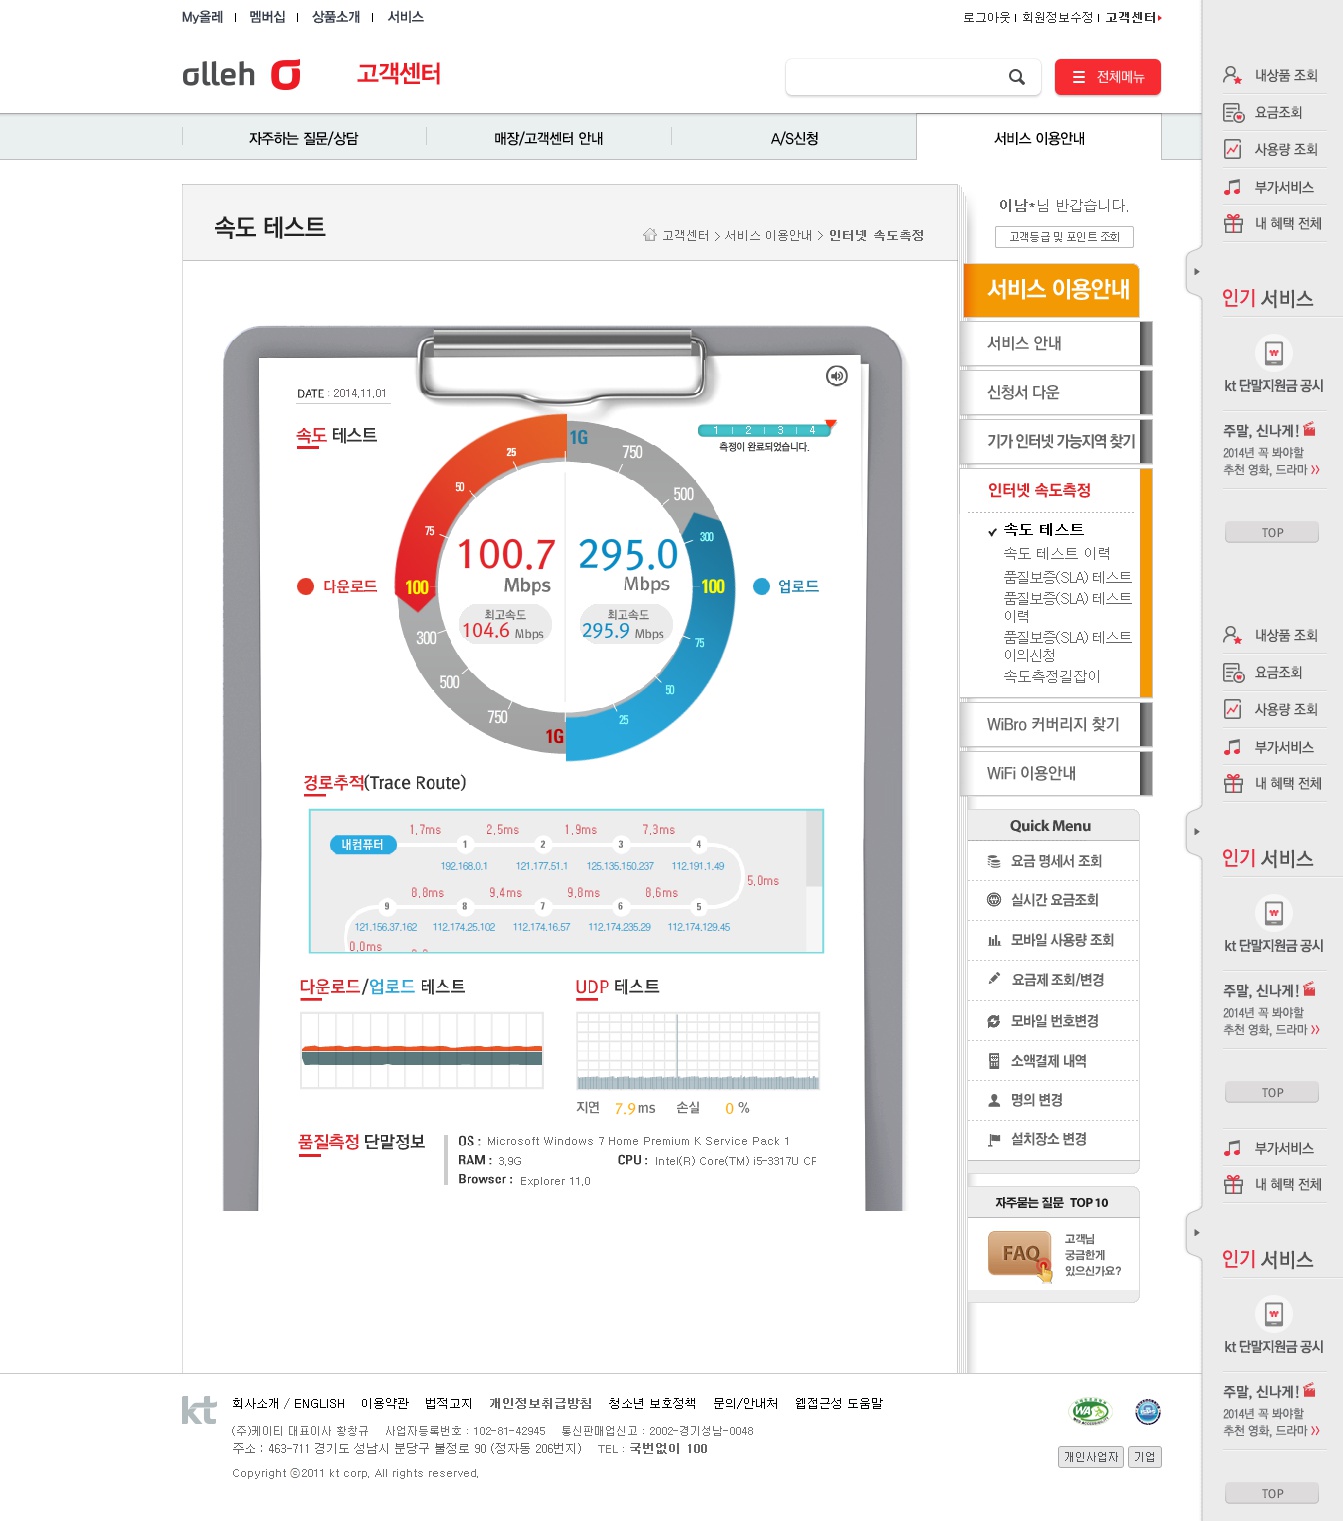
Task: Click the 개인사업자 footer button
Action: (x=1091, y=1457)
